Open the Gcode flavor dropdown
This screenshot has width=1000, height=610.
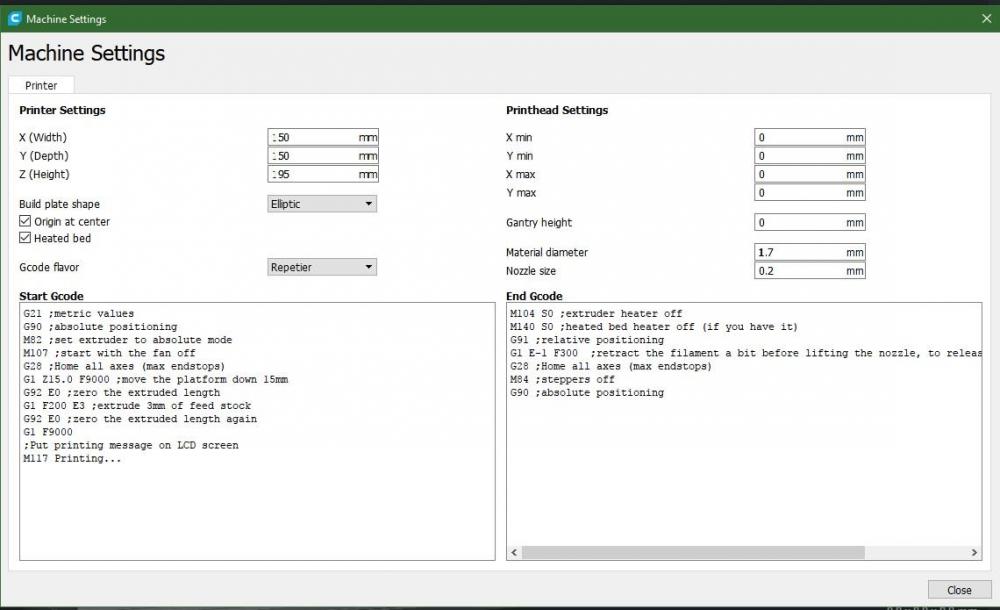tap(322, 267)
